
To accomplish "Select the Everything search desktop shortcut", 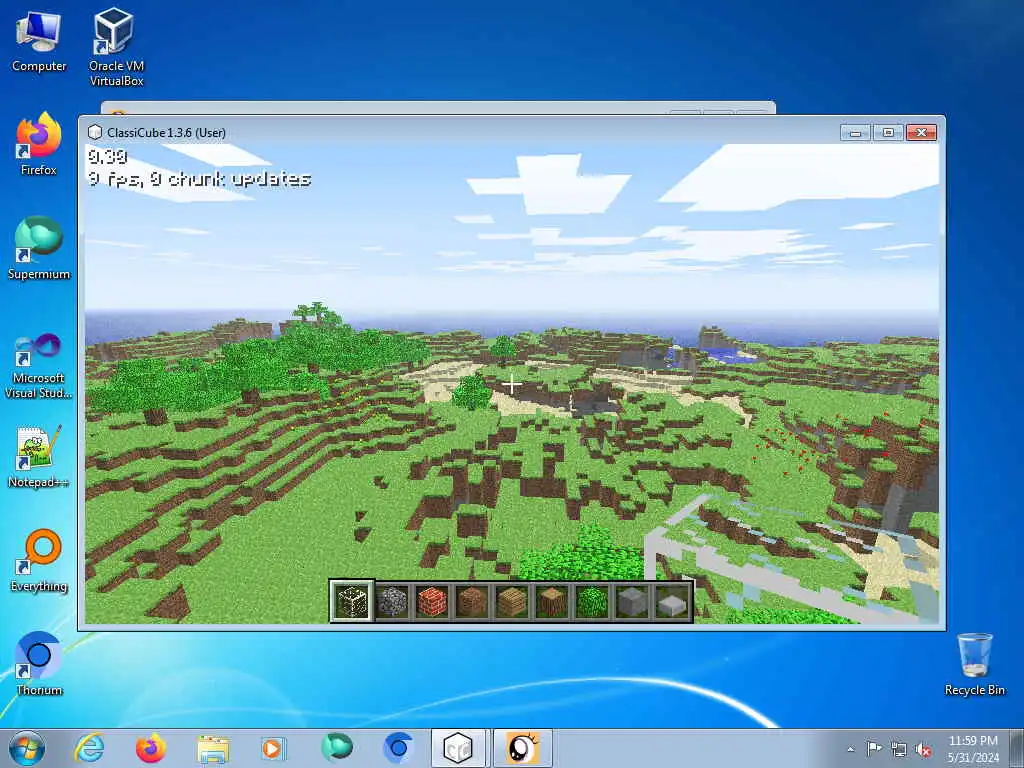I will point(39,560).
